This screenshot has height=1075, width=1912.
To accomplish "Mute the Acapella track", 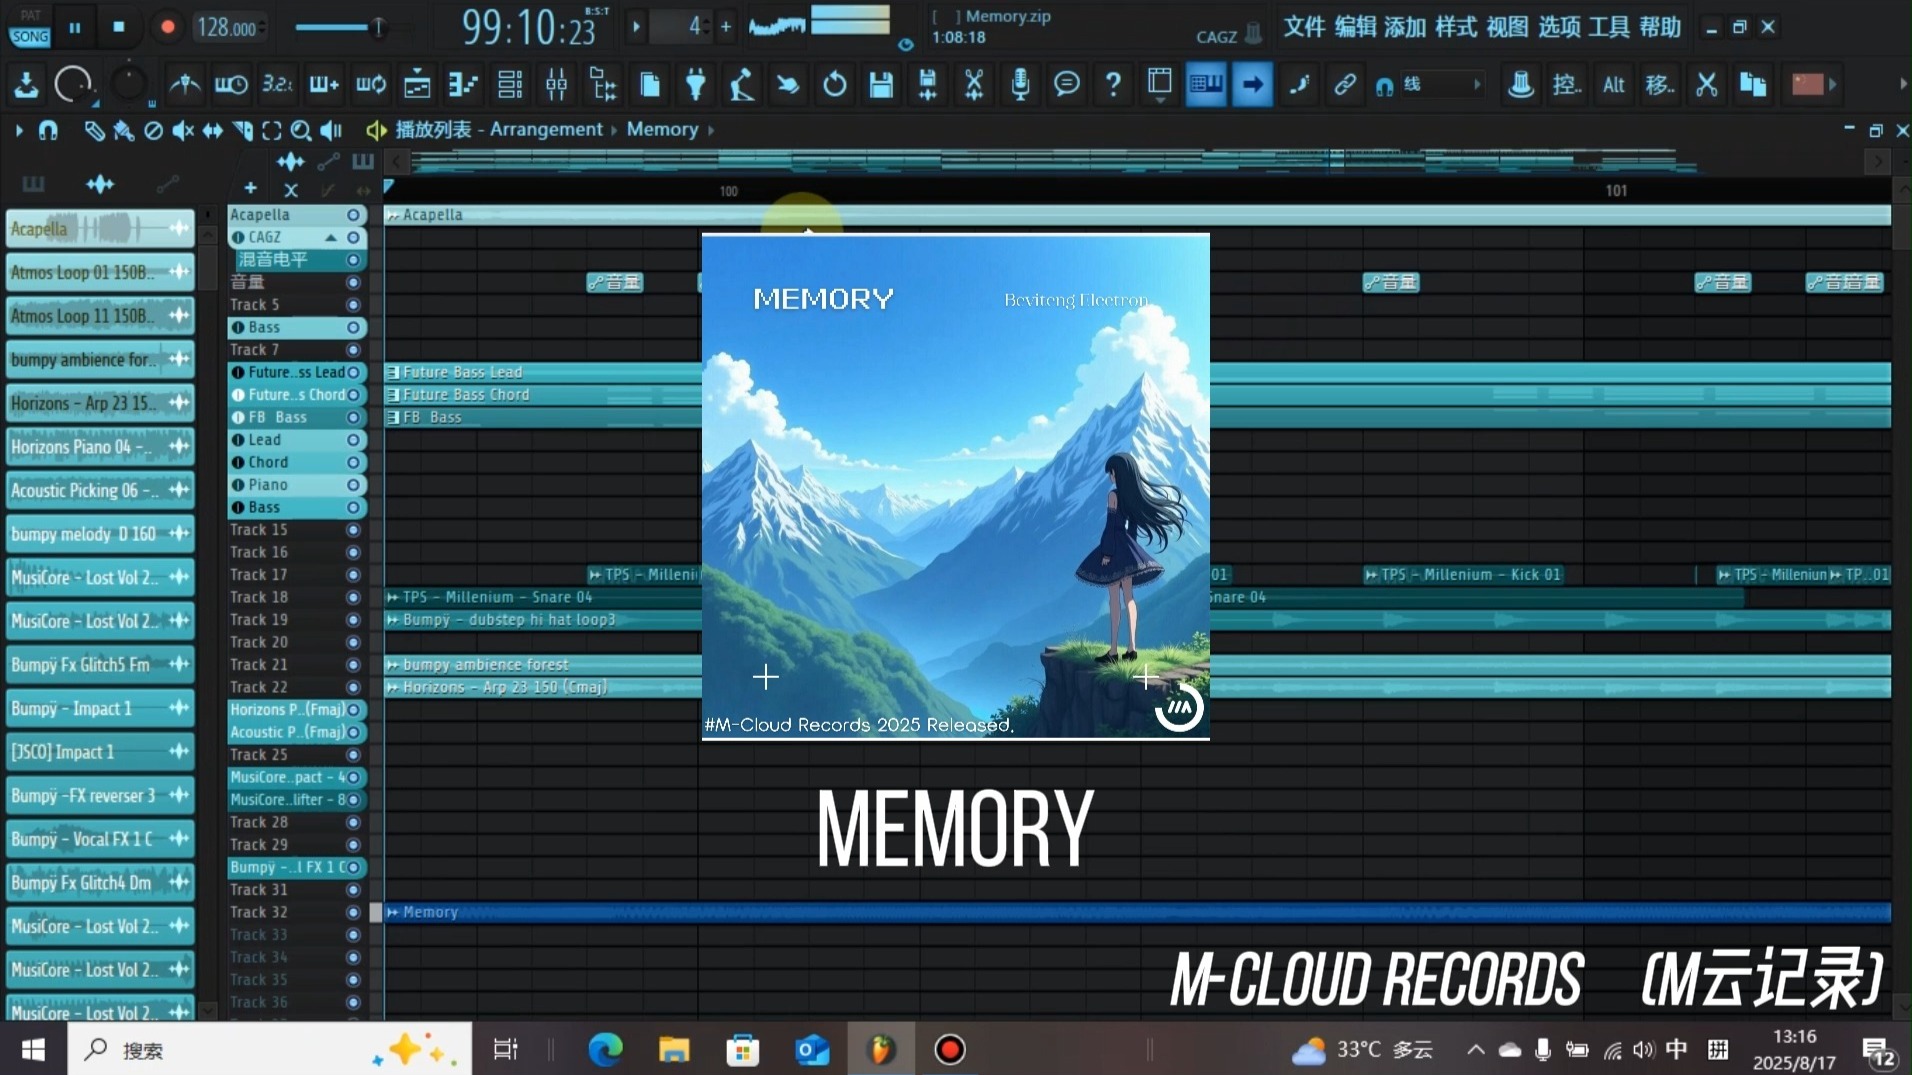I will [353, 215].
